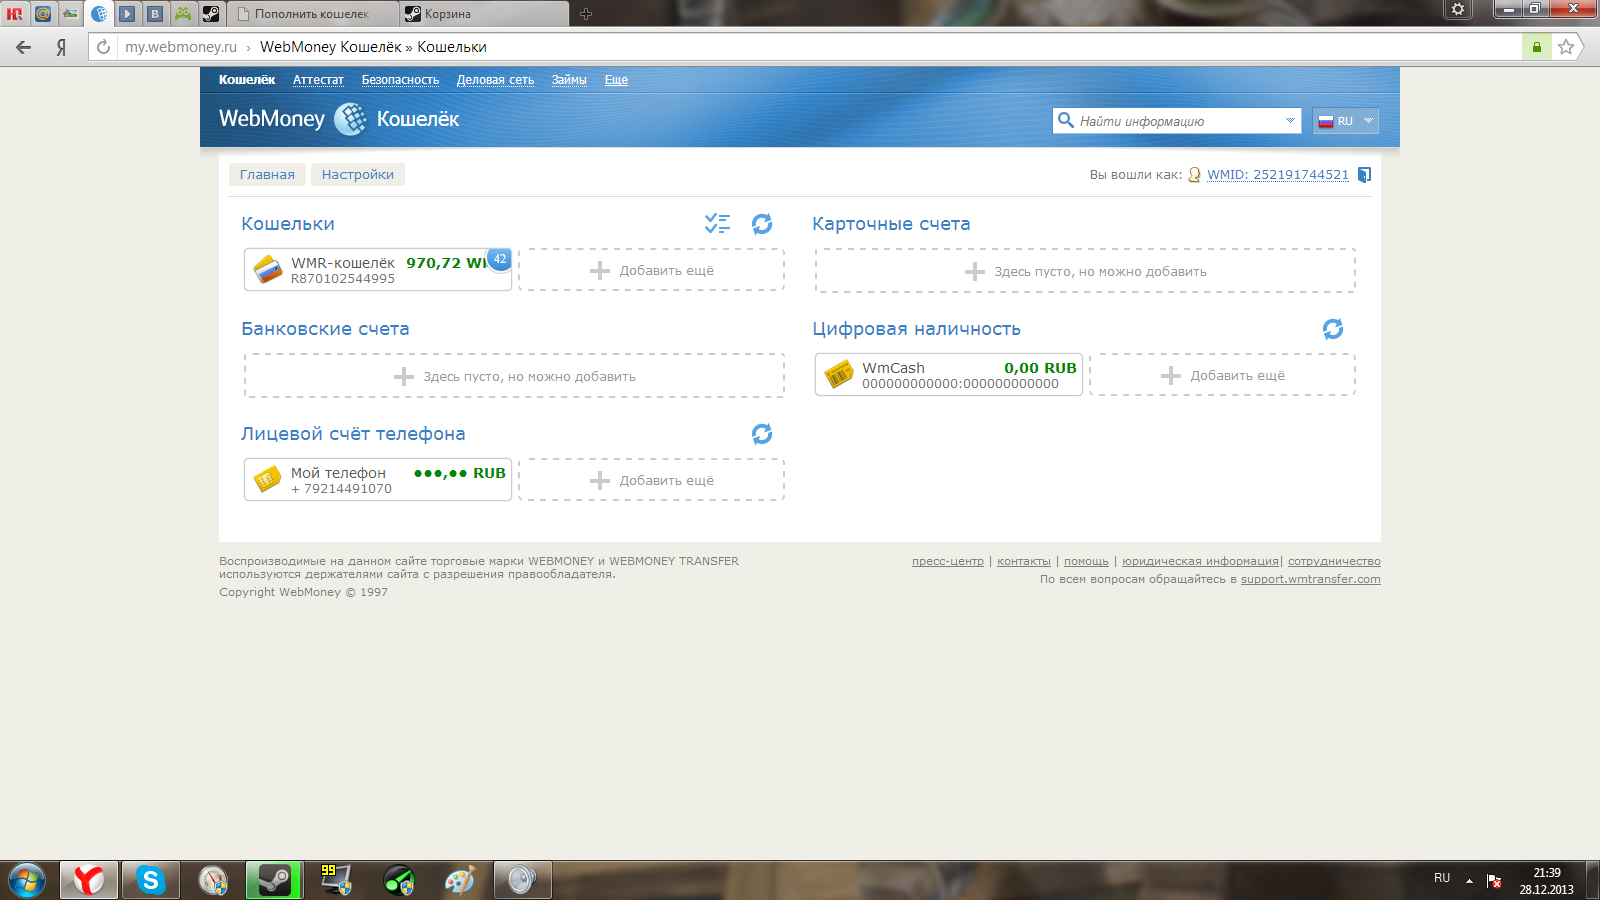
Task: Open the сотрудничество footer link
Action: point(1334,561)
